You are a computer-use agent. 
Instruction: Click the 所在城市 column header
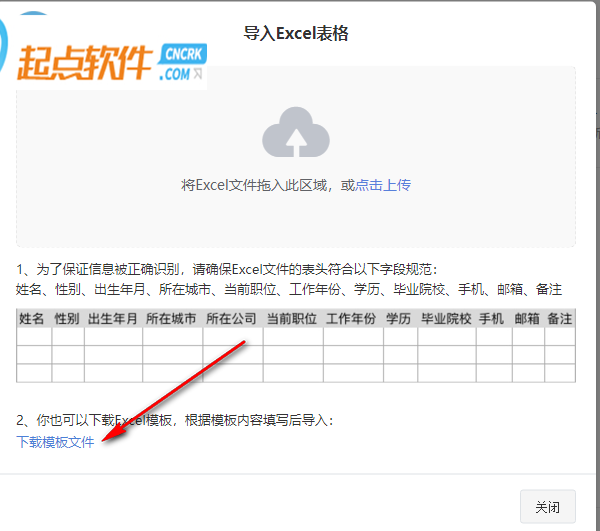[x=171, y=318]
